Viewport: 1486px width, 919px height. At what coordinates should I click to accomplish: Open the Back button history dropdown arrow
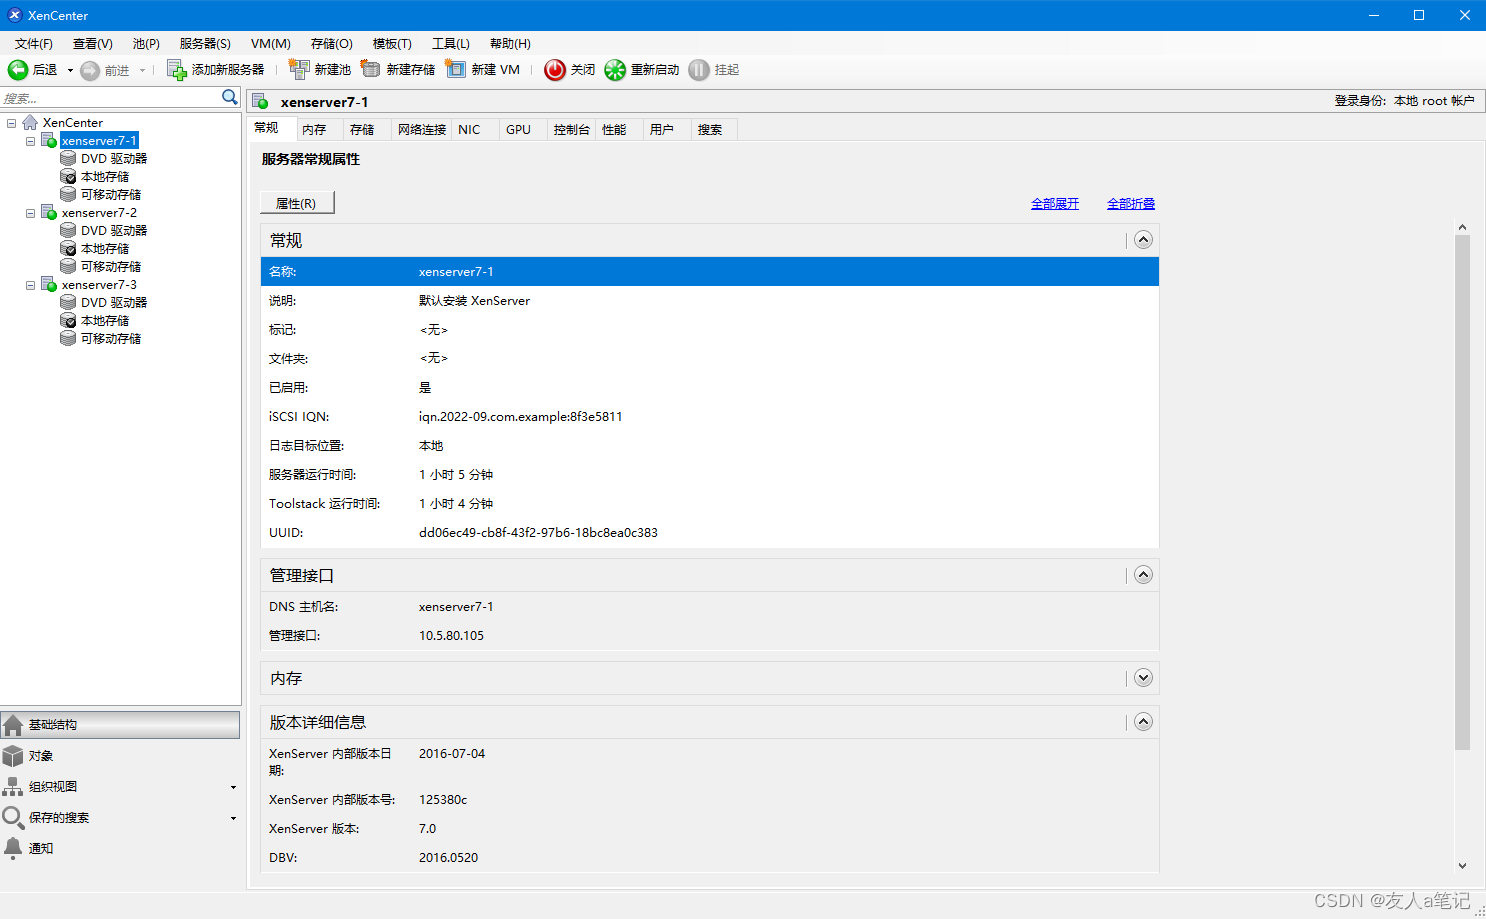(x=70, y=70)
